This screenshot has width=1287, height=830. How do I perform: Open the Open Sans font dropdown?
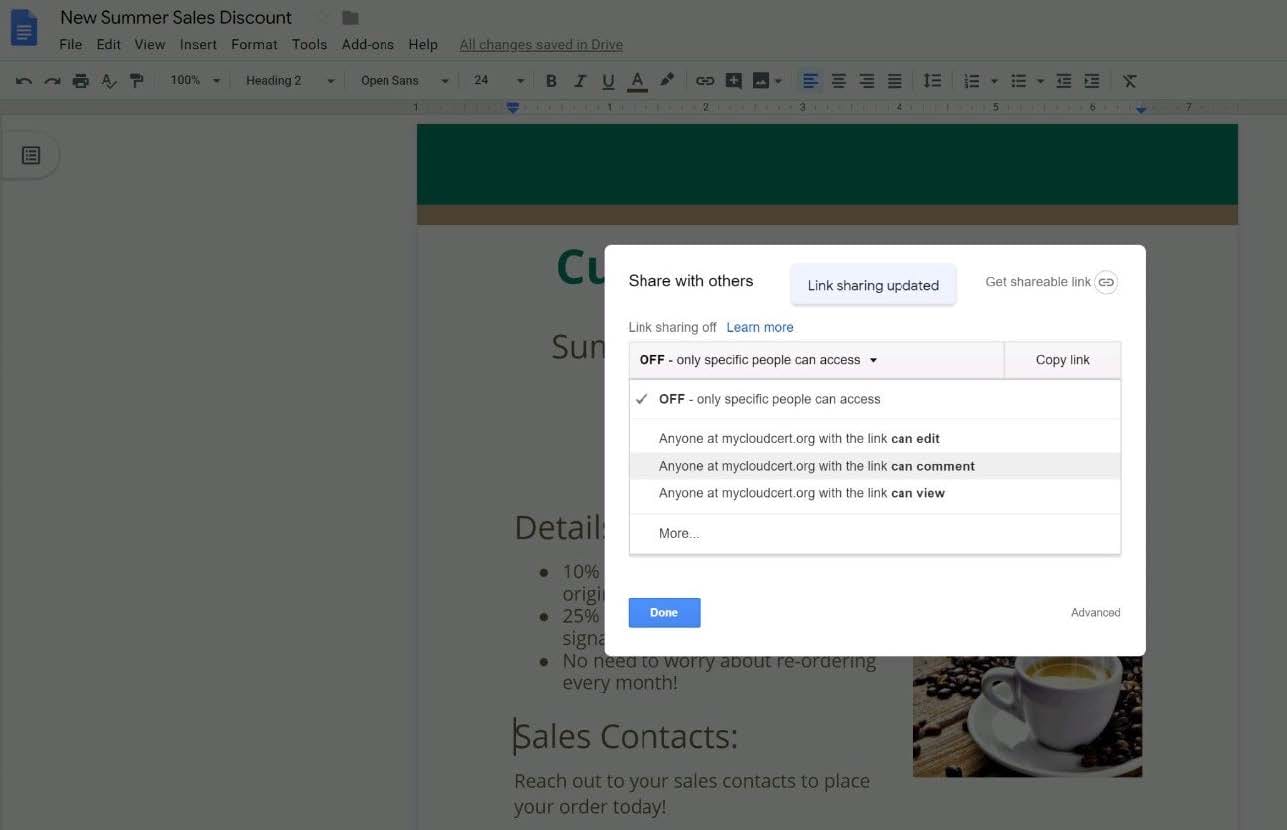404,81
